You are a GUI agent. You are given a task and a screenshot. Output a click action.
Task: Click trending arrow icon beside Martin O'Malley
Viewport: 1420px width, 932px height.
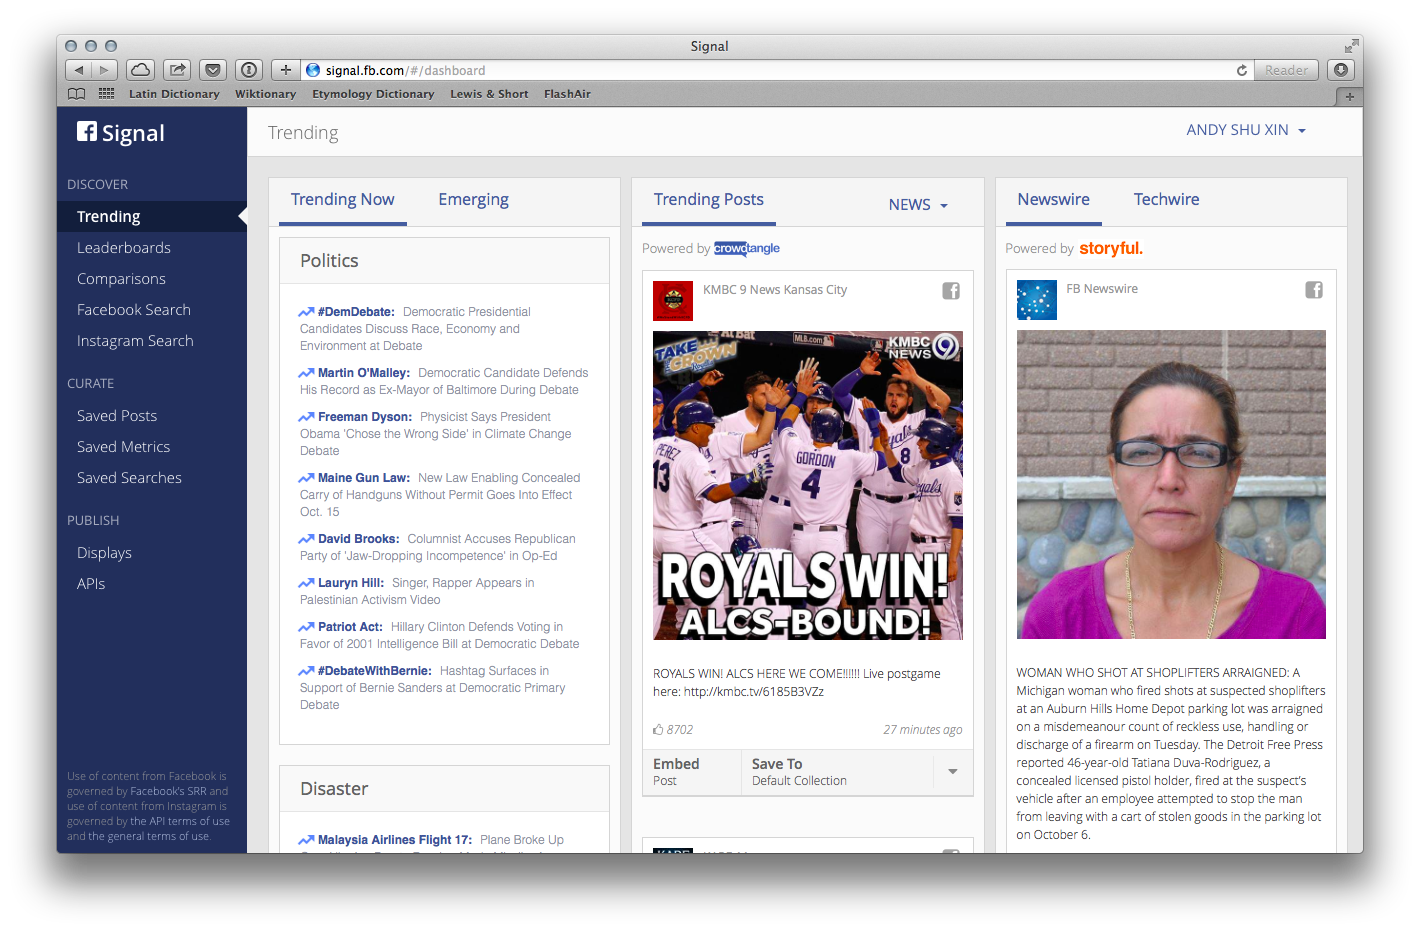(x=307, y=373)
